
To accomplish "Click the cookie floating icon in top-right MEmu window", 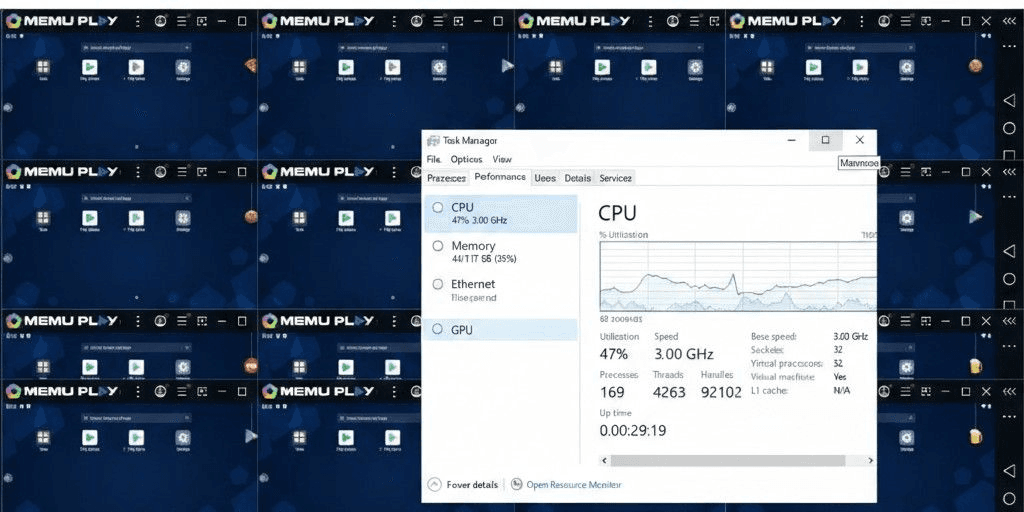I will 976,65.
